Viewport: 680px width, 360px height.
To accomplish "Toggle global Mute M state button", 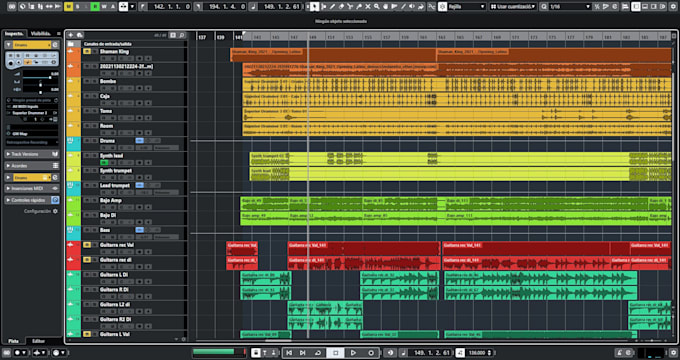I will tap(68, 7).
